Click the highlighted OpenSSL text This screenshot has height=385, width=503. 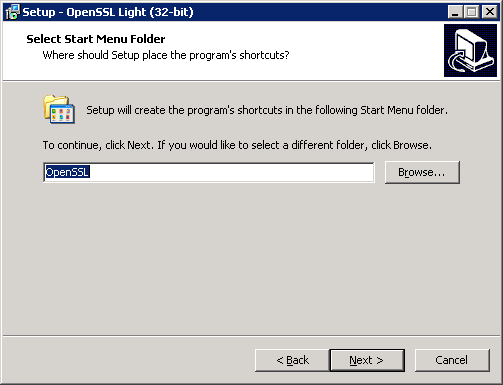(x=67, y=172)
